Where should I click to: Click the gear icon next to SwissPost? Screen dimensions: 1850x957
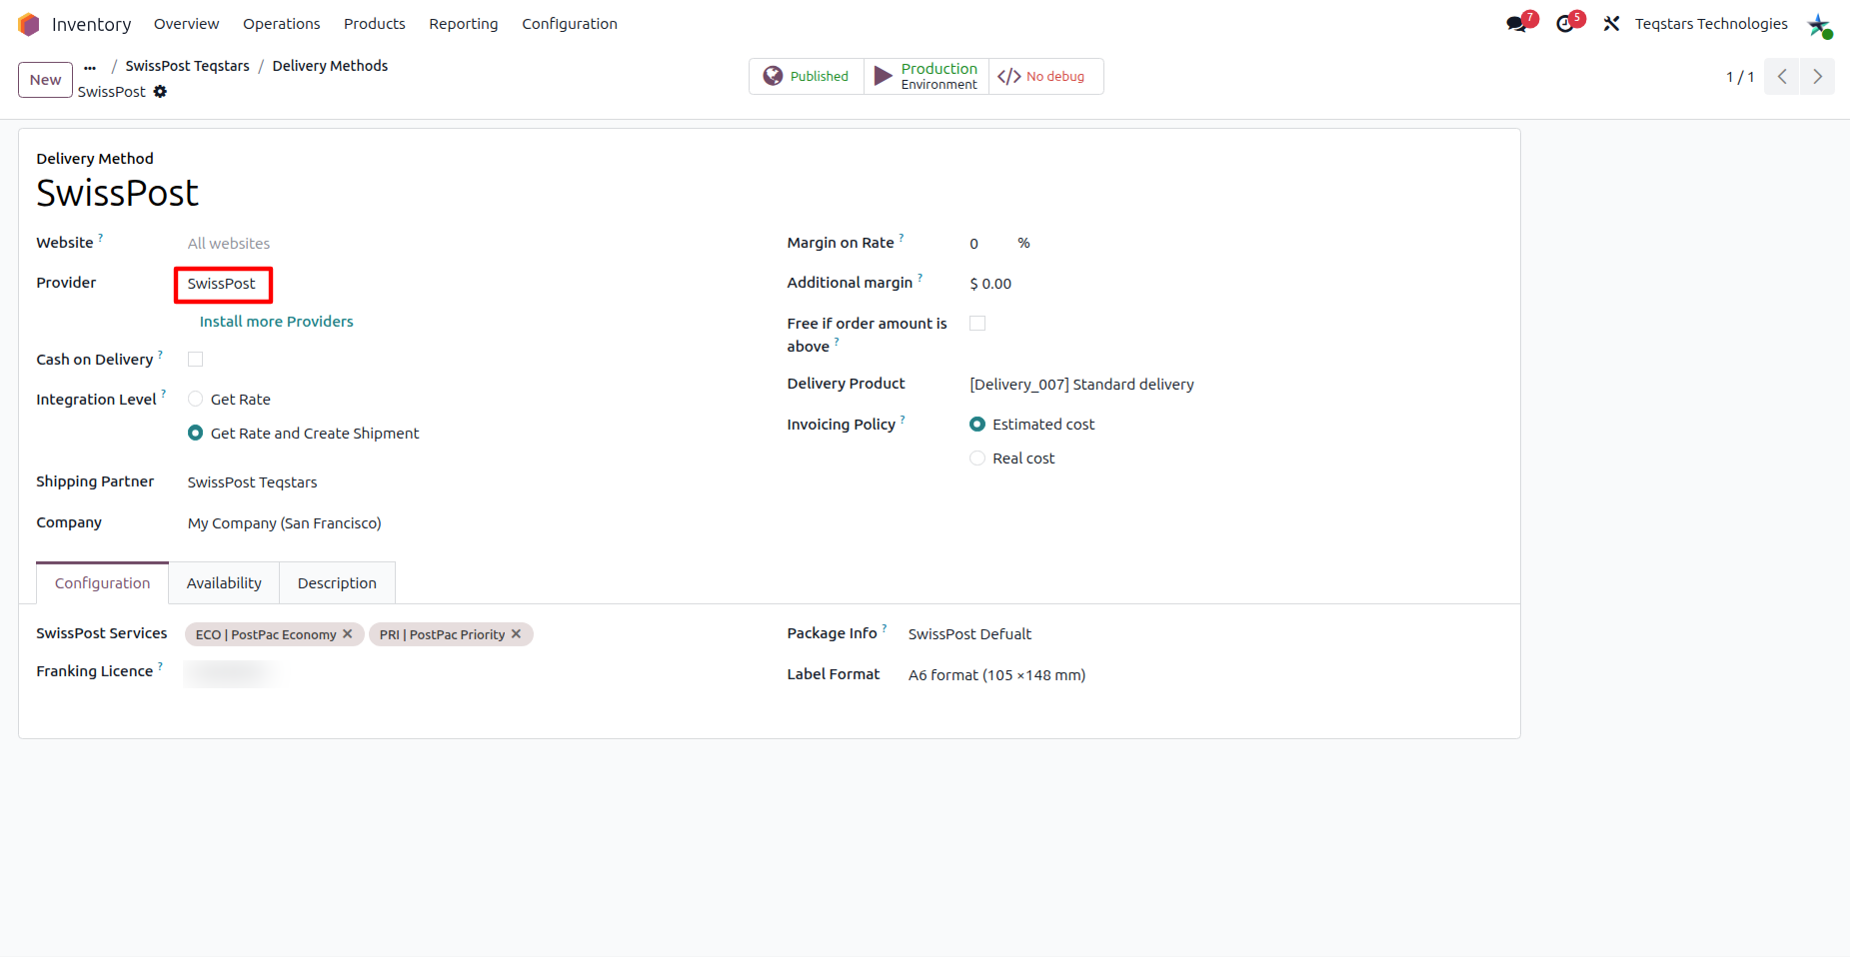(160, 92)
